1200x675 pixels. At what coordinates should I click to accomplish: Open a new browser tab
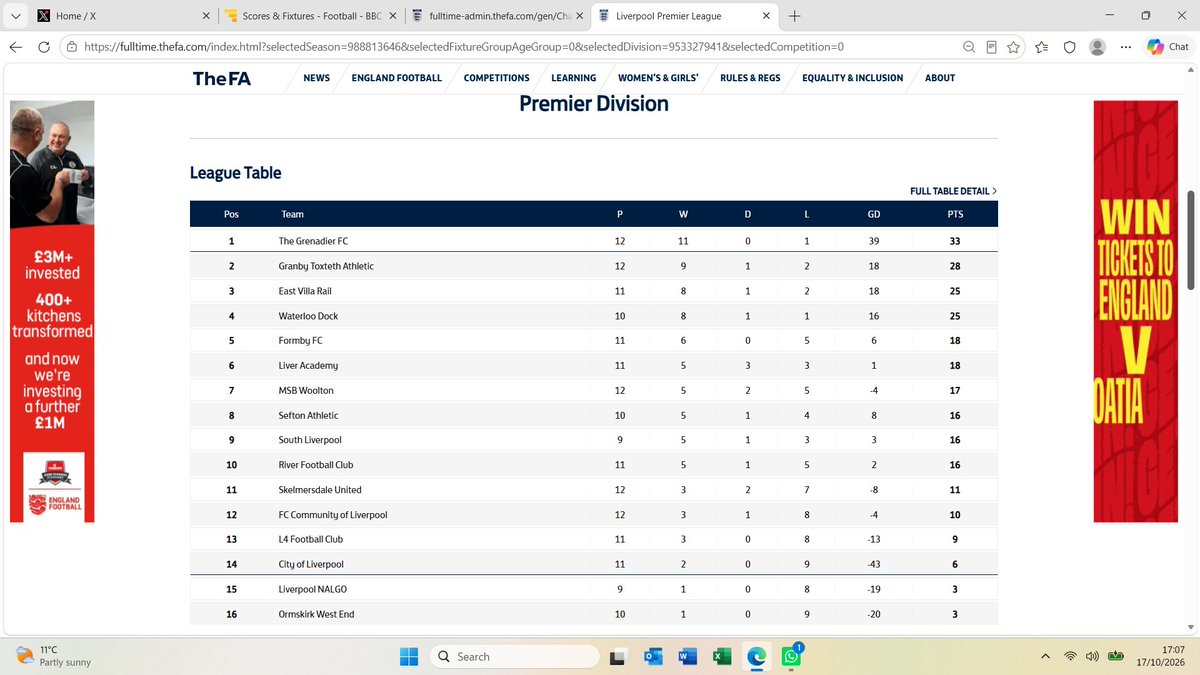[795, 16]
